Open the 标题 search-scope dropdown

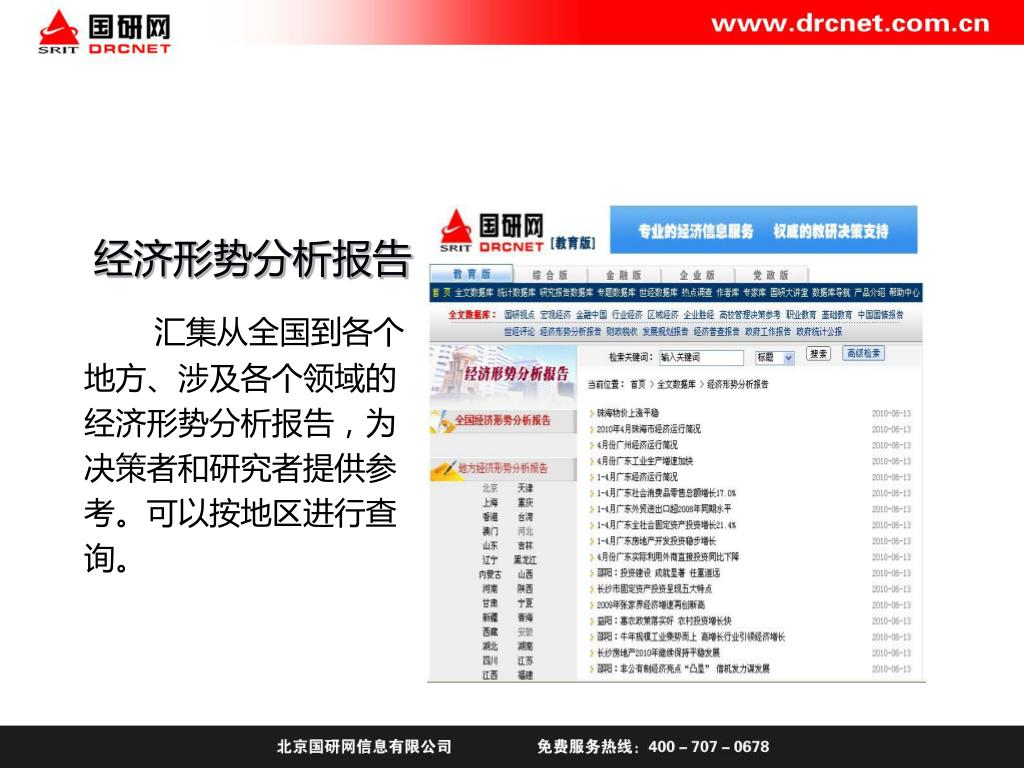[x=775, y=357]
